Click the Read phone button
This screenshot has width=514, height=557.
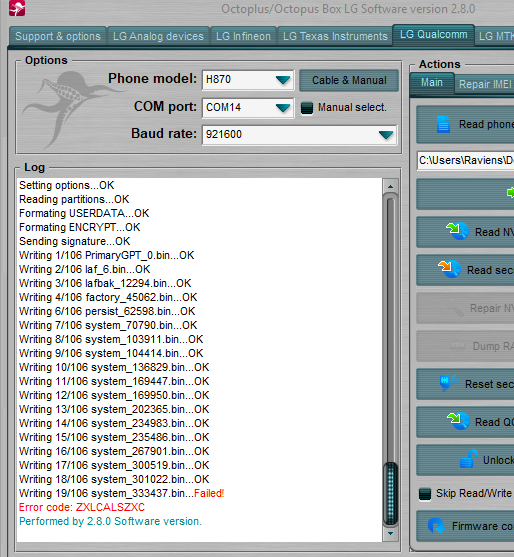(465, 124)
